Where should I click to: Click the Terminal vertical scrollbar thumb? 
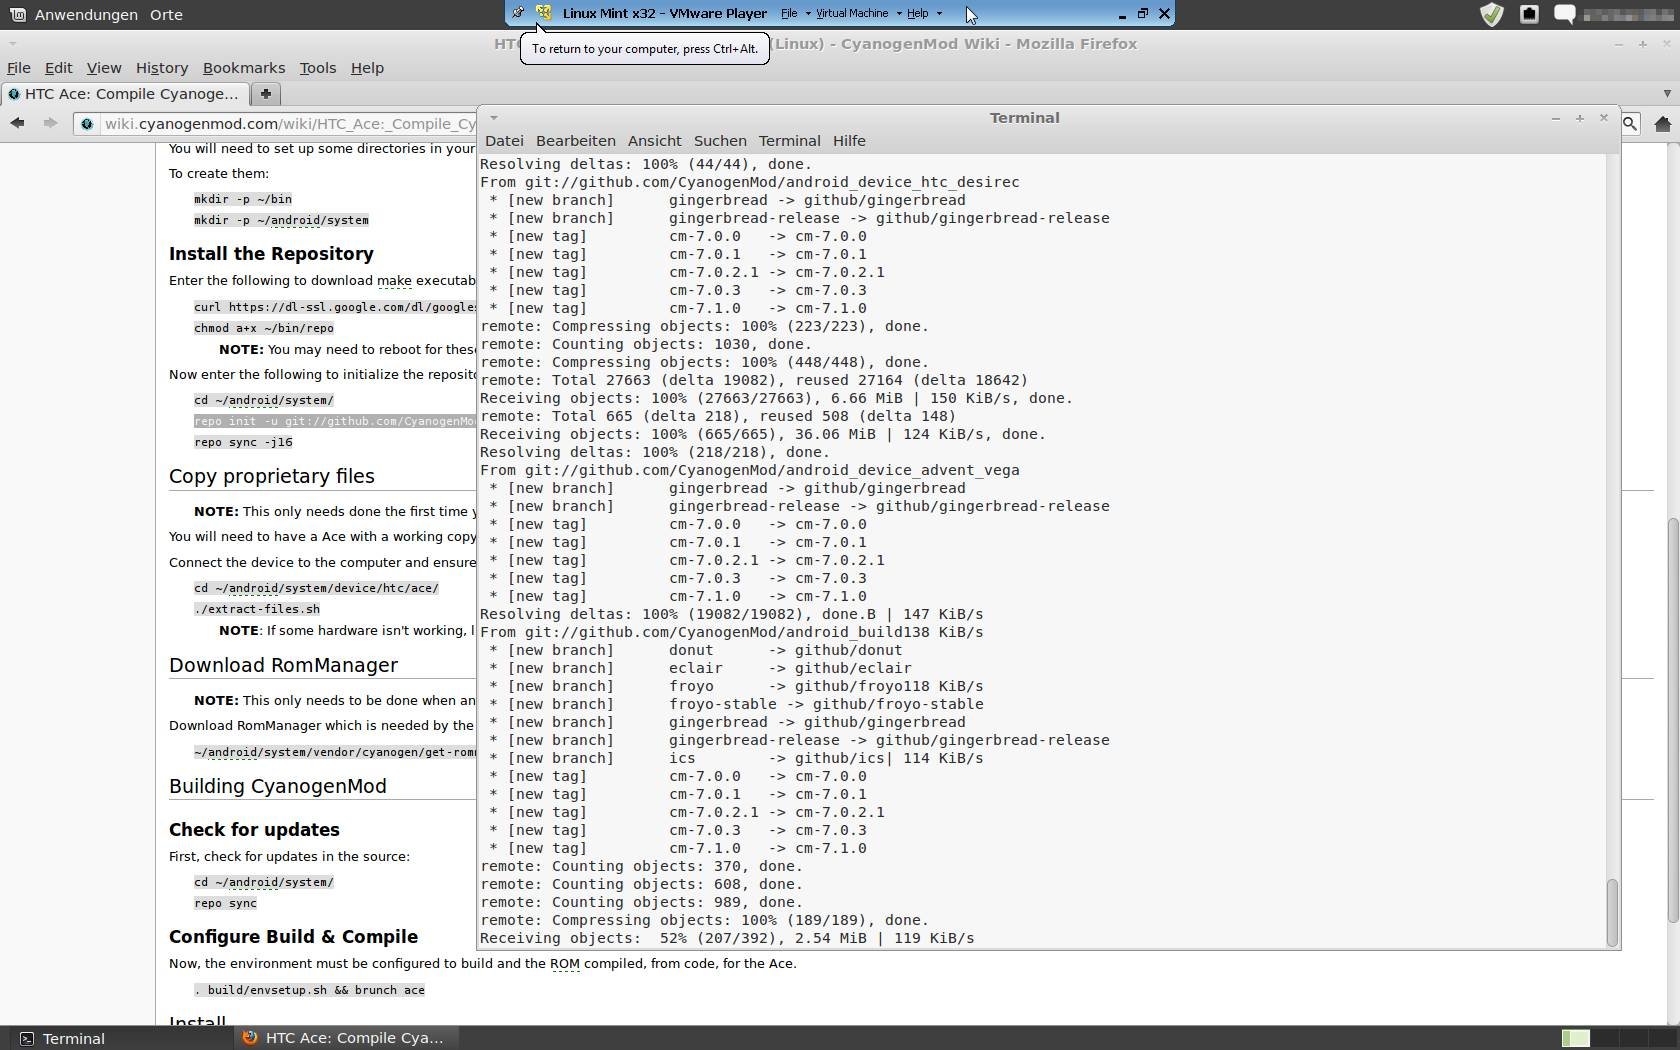pos(1611,912)
